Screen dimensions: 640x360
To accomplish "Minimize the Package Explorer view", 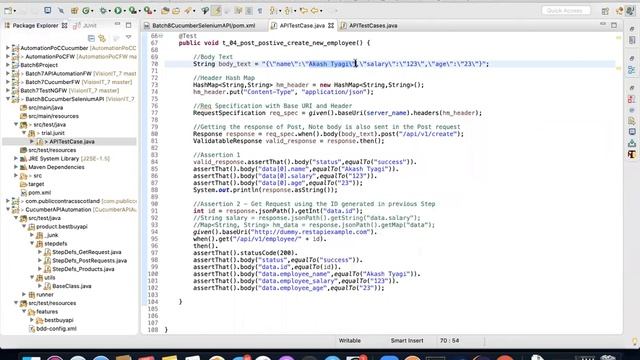I will [x=118, y=25].
